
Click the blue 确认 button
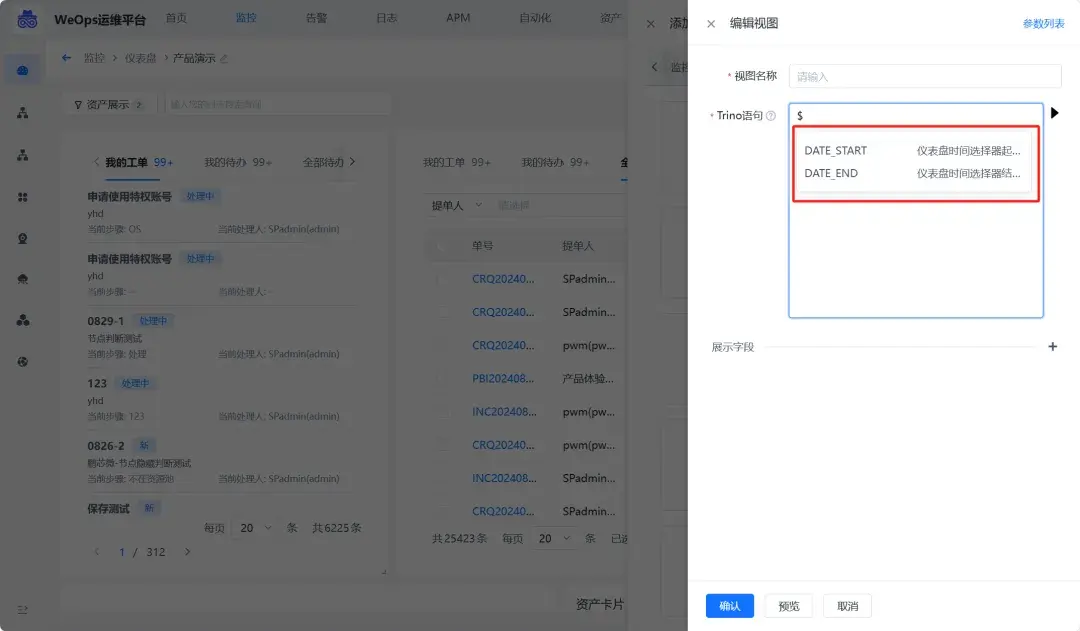tap(729, 606)
